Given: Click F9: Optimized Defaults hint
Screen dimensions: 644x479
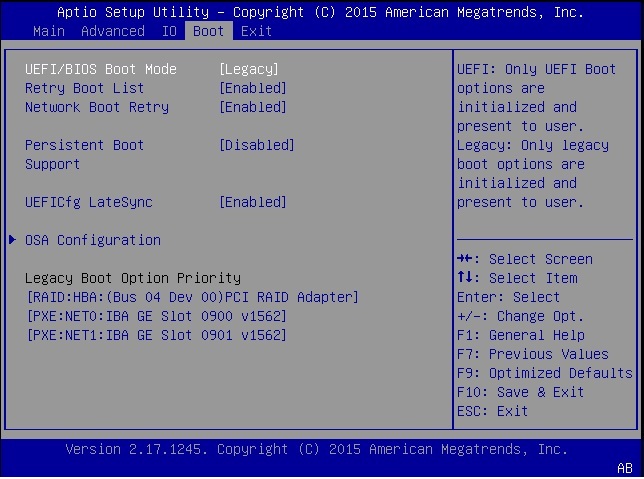Looking at the screenshot, I should click(545, 373).
